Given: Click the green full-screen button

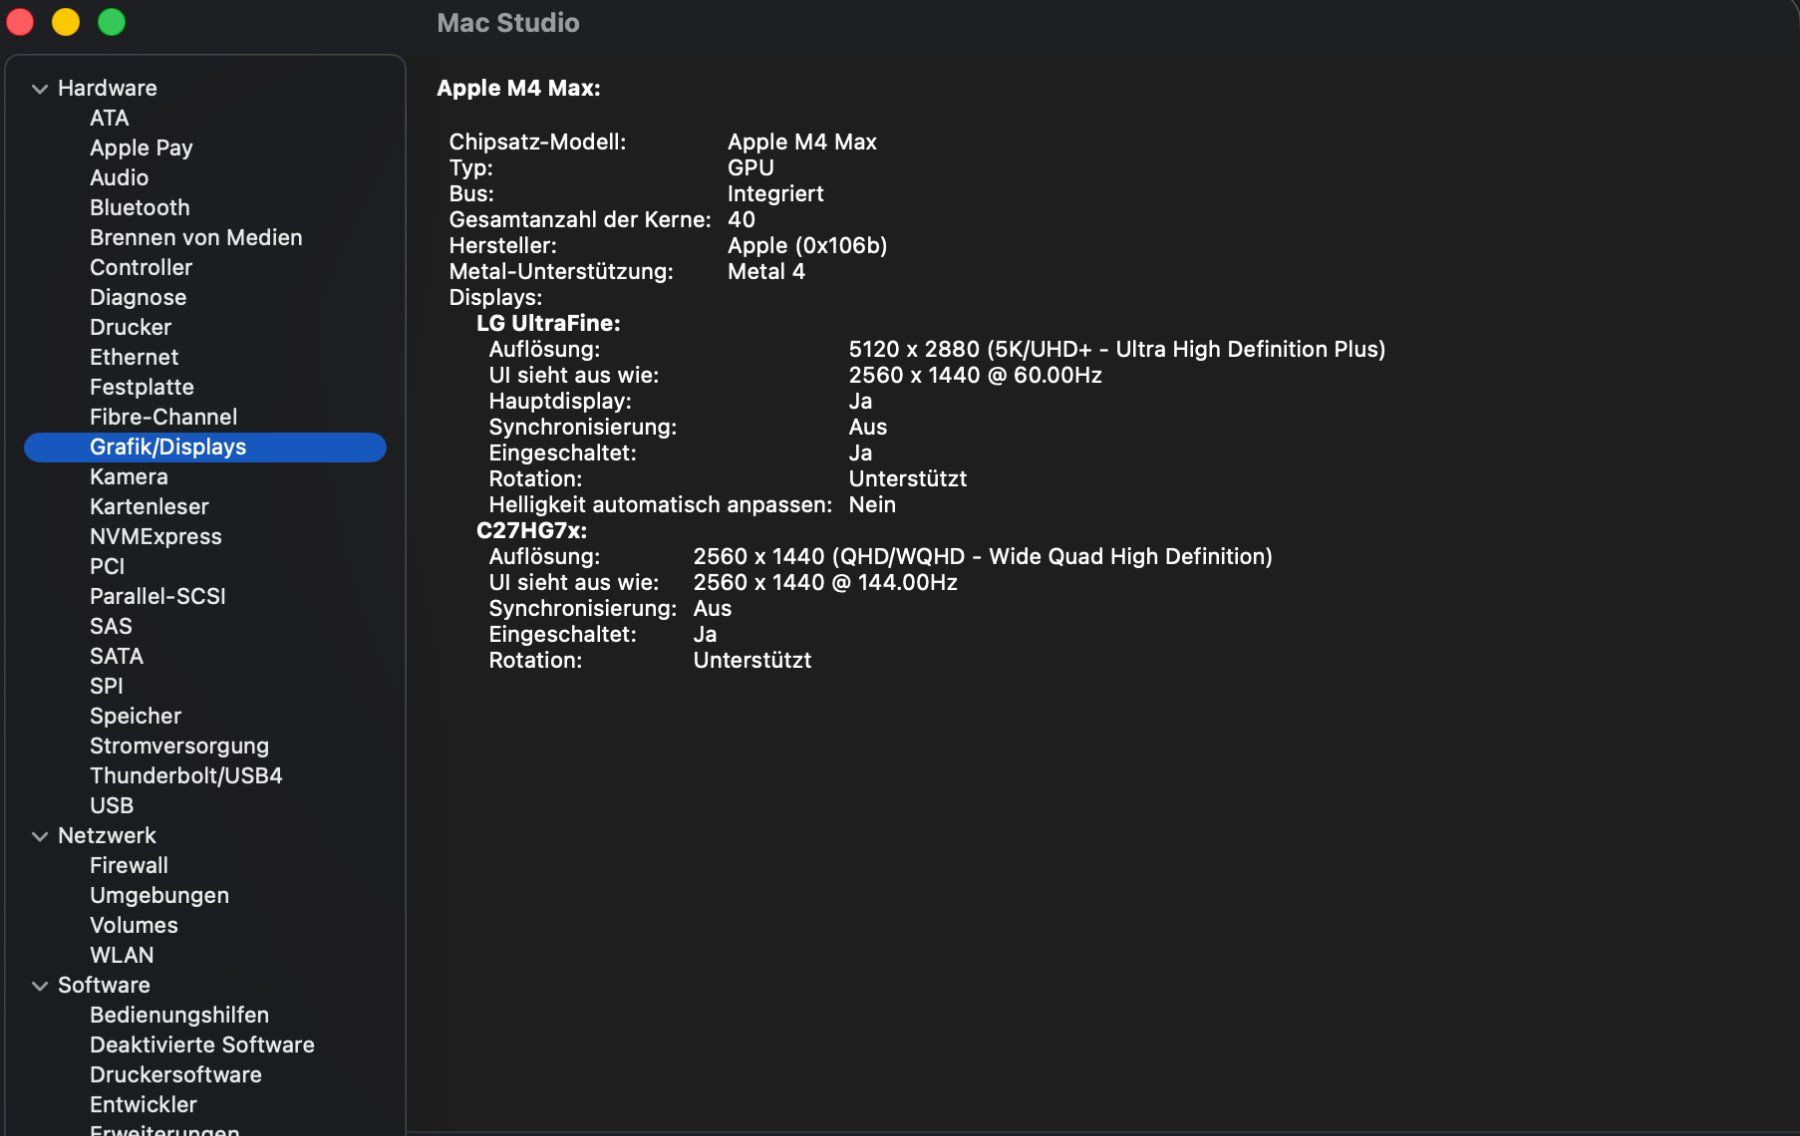Looking at the screenshot, I should tap(112, 22).
